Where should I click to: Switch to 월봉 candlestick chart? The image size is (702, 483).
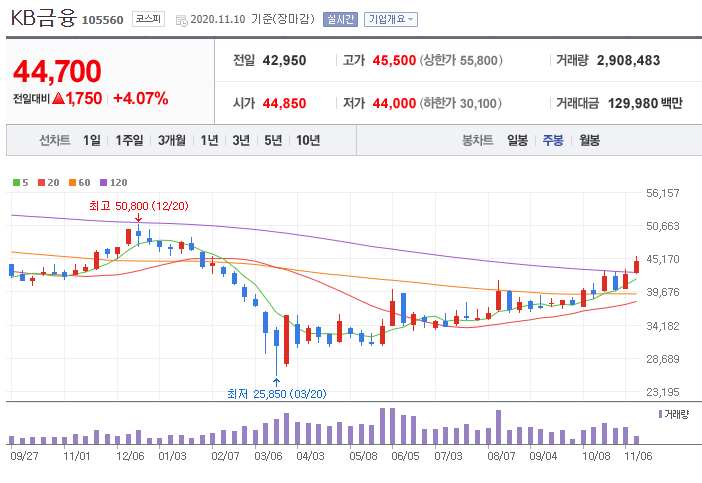tap(589, 141)
